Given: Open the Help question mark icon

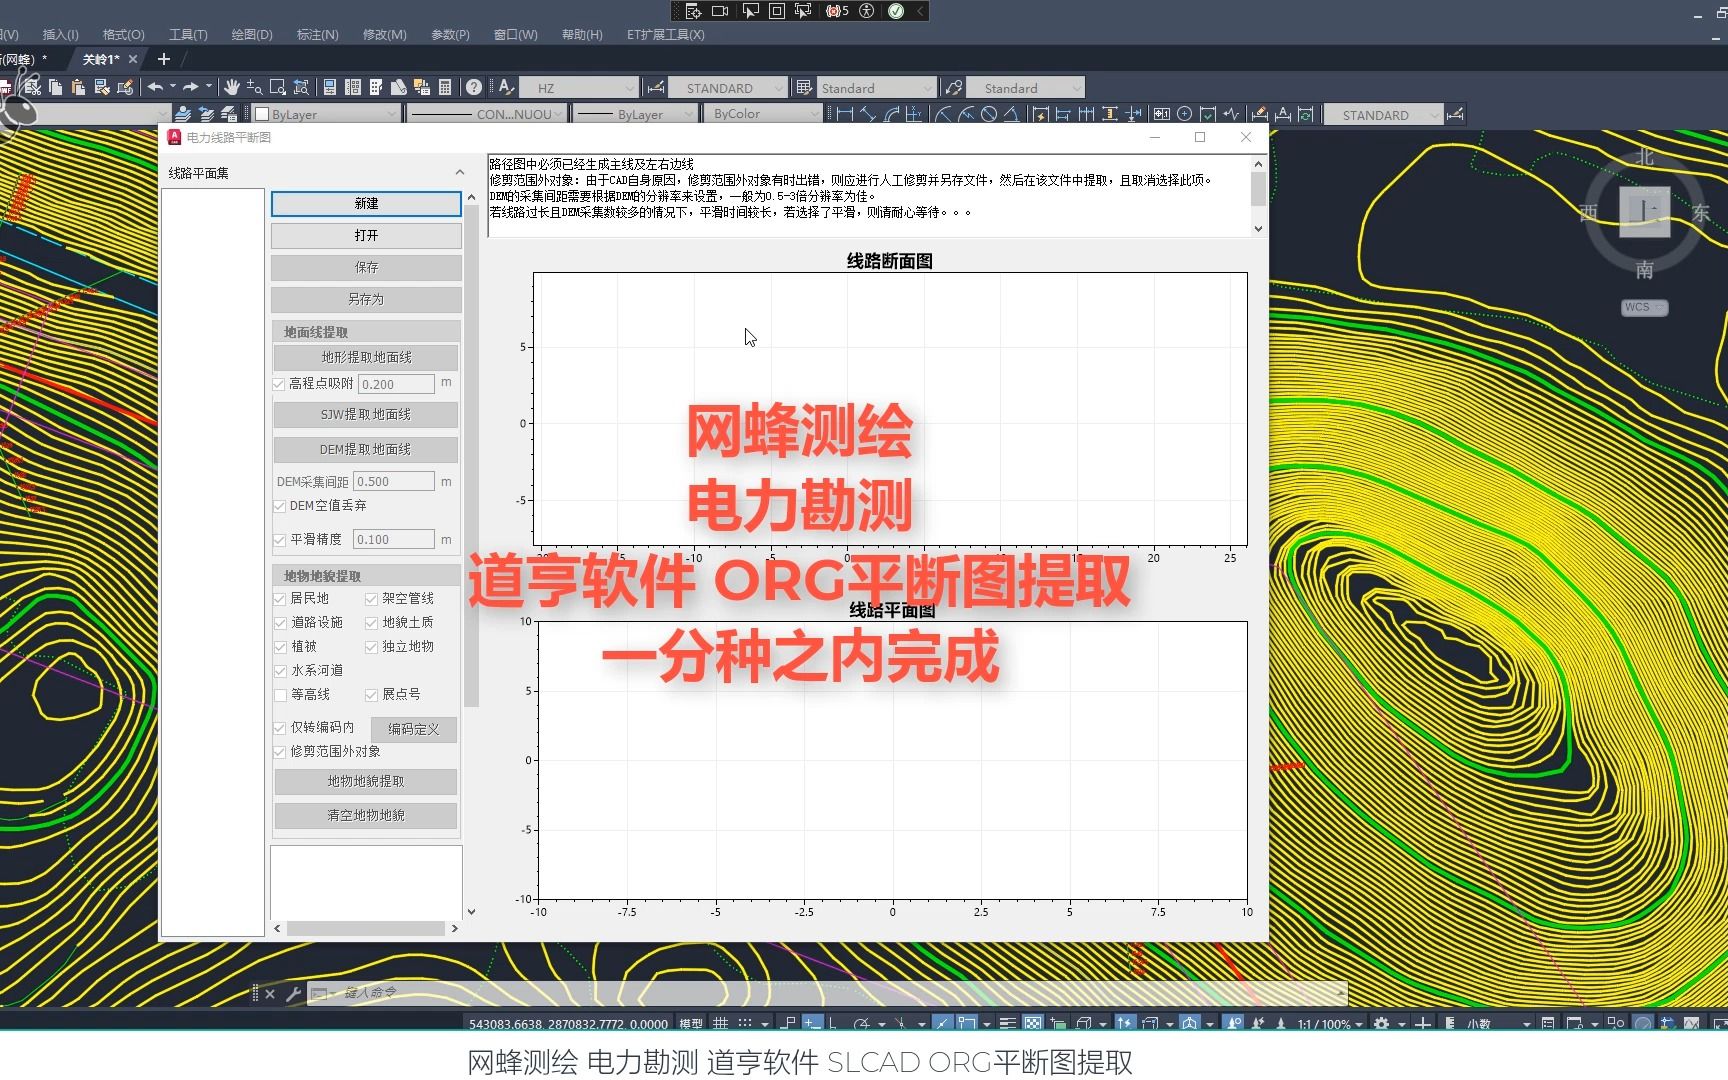Looking at the screenshot, I should [474, 87].
